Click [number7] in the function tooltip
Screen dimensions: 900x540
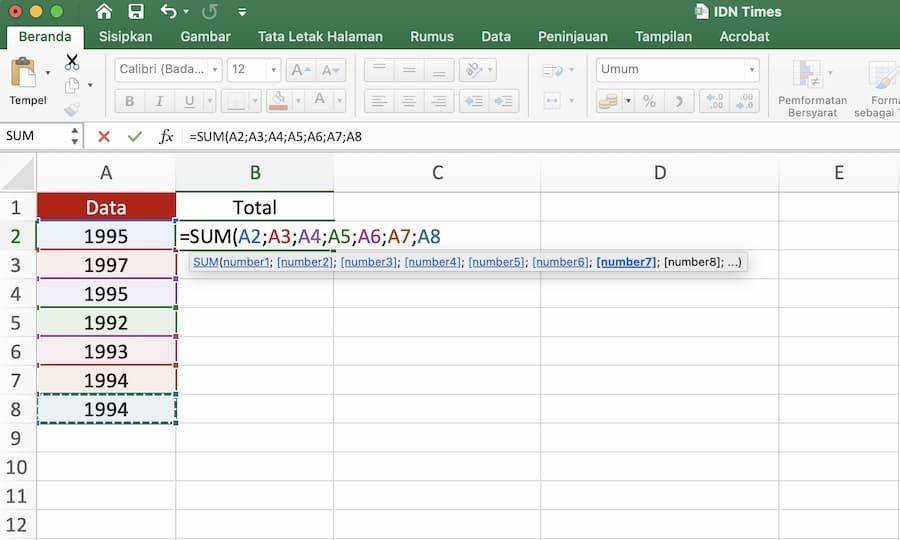(x=626, y=262)
